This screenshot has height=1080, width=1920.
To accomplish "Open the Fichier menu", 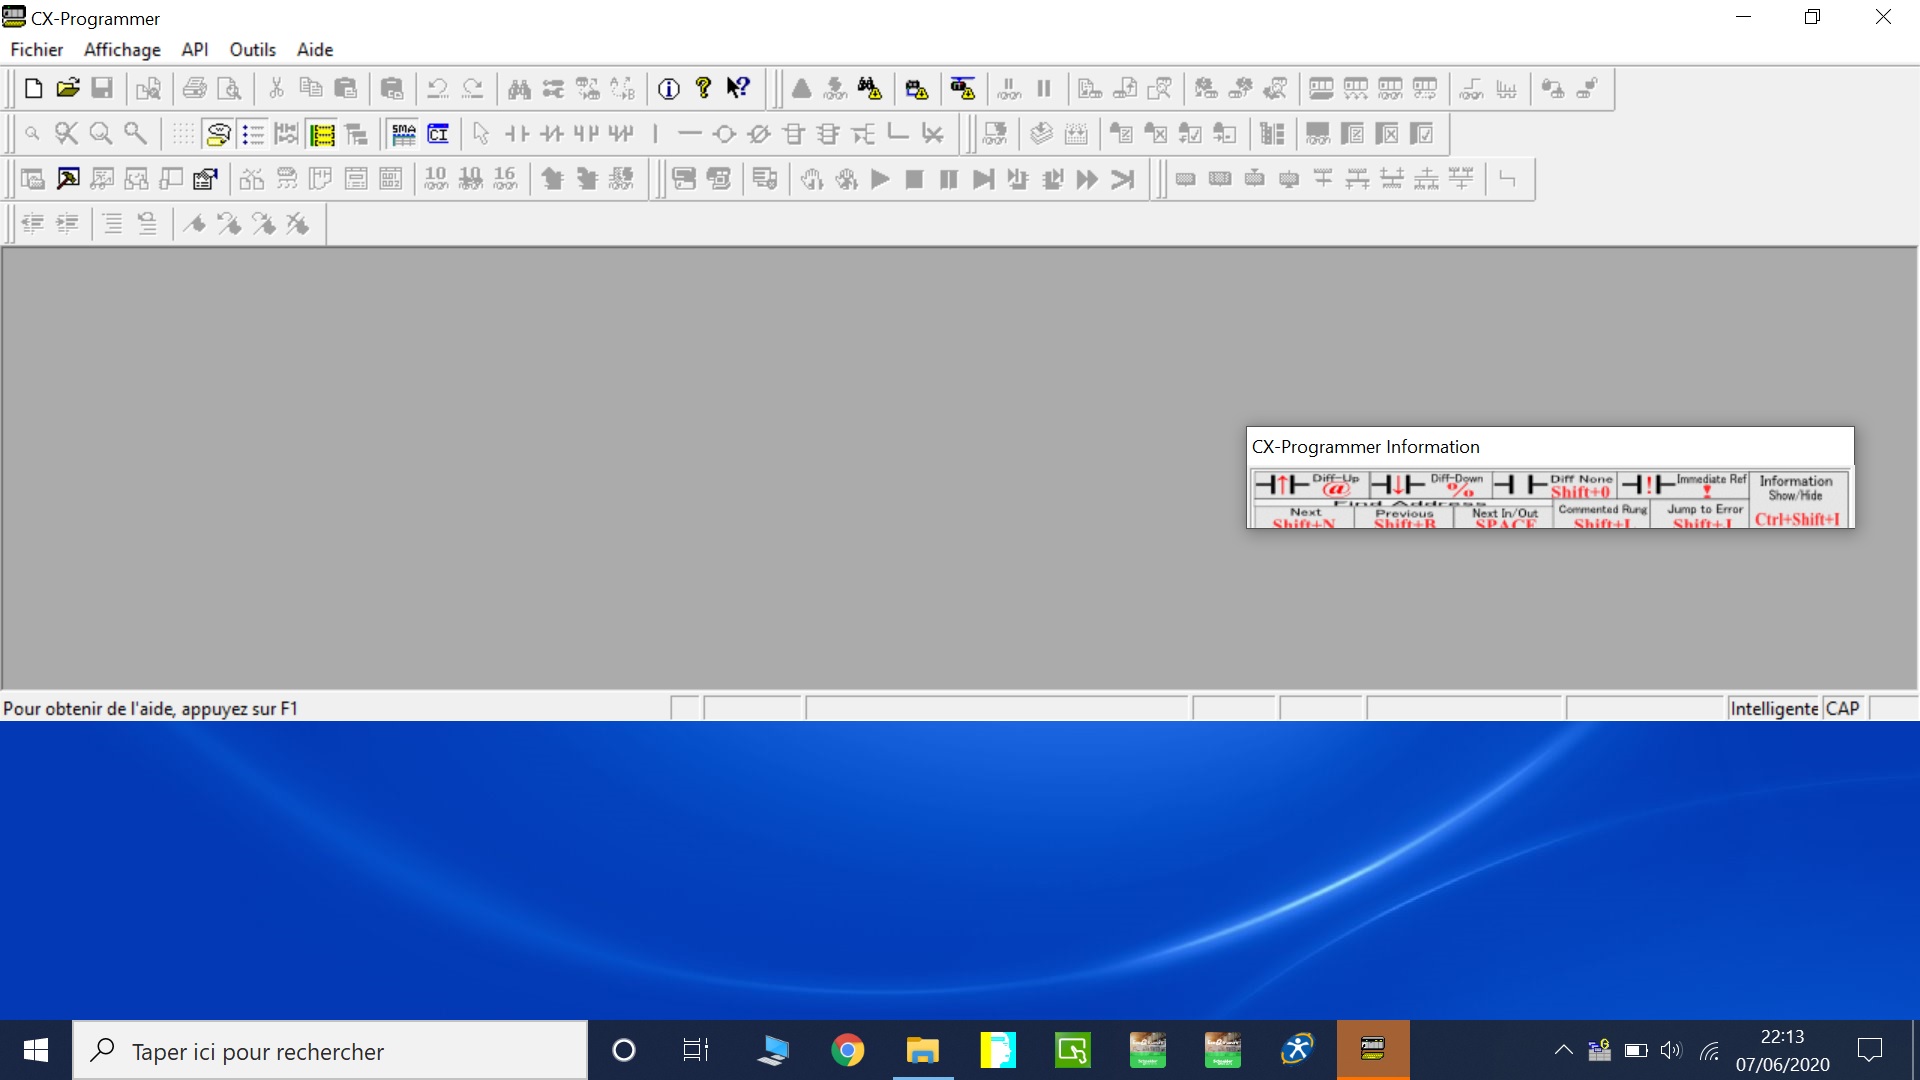I will pyautogui.click(x=36, y=50).
